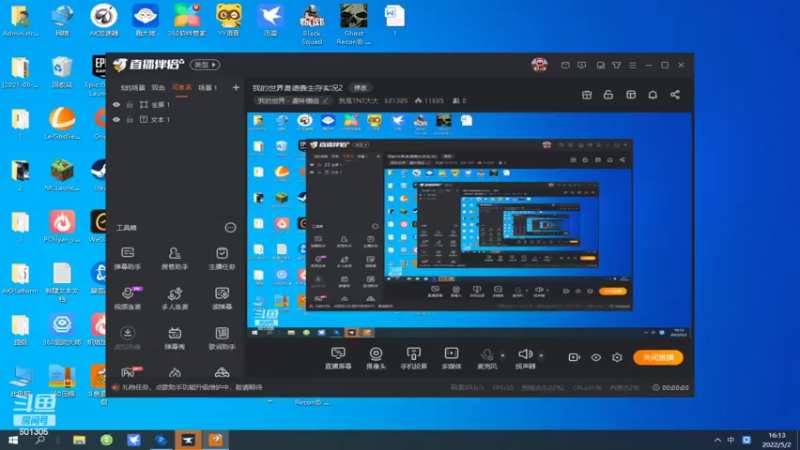This screenshot has width=800, height=450.
Task: Click the 修改 button next to the stream title
Action: point(360,88)
